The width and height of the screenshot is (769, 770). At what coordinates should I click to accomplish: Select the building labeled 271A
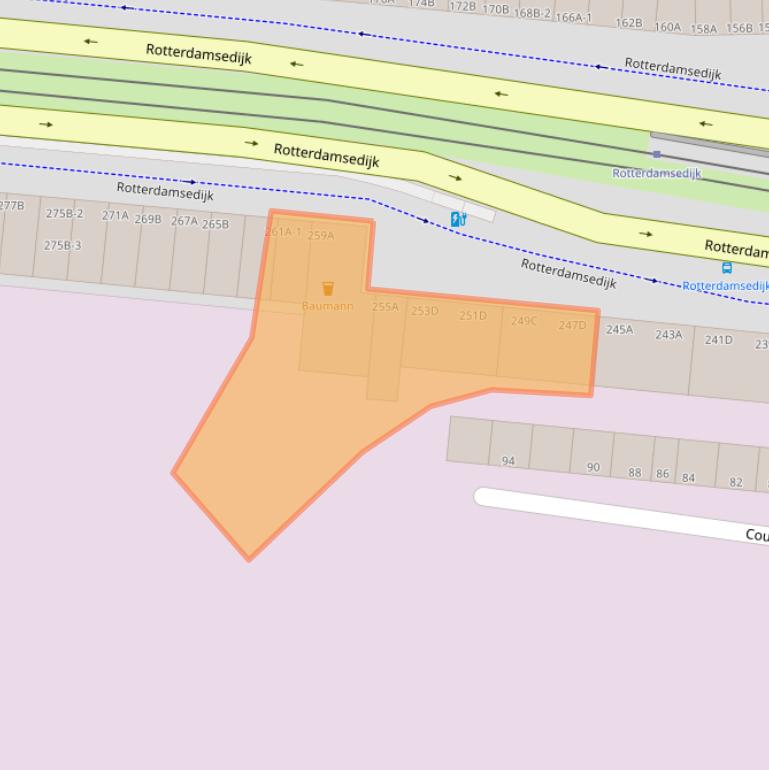[x=115, y=216]
